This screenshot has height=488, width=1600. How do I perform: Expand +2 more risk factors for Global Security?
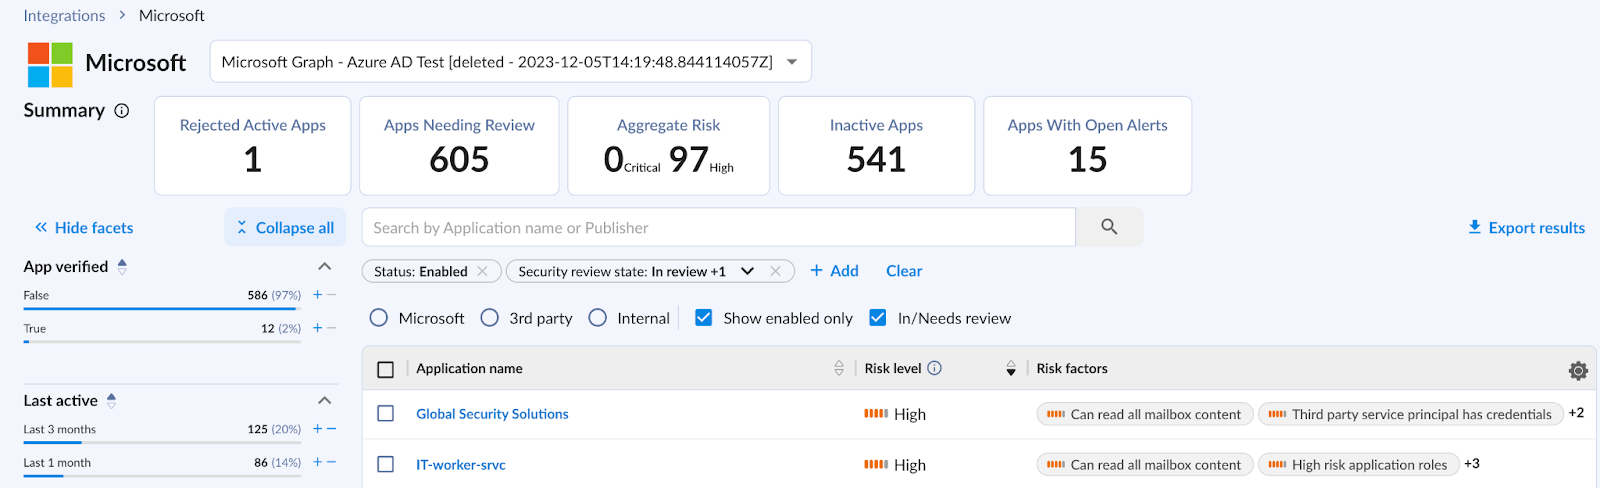coord(1576,413)
